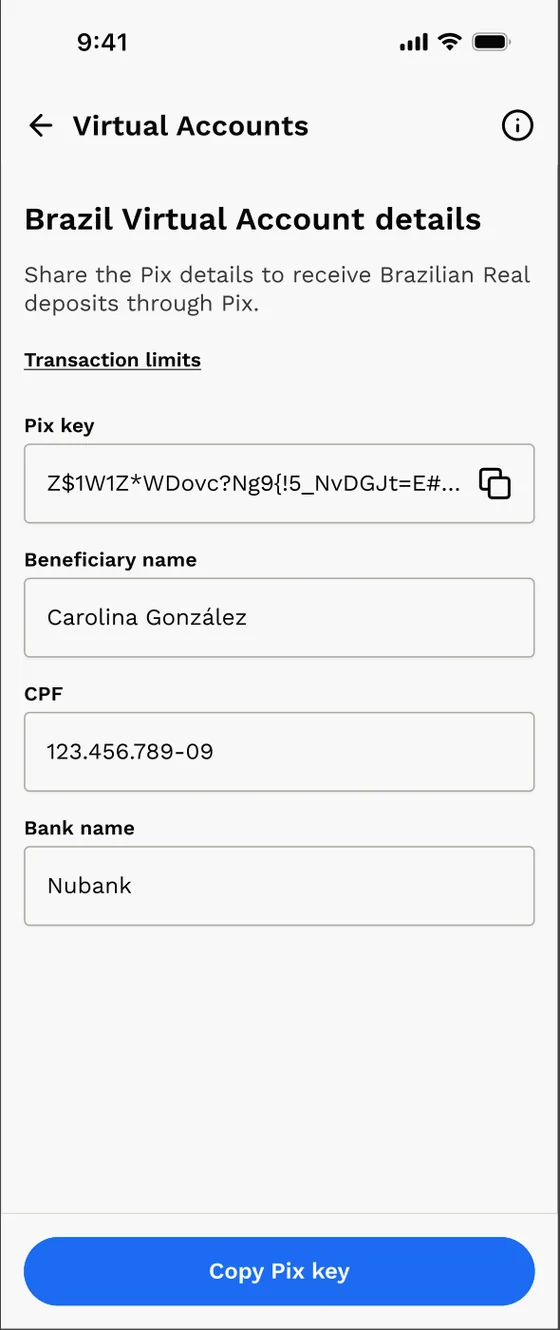Tap the battery indicator icon

coord(493,42)
